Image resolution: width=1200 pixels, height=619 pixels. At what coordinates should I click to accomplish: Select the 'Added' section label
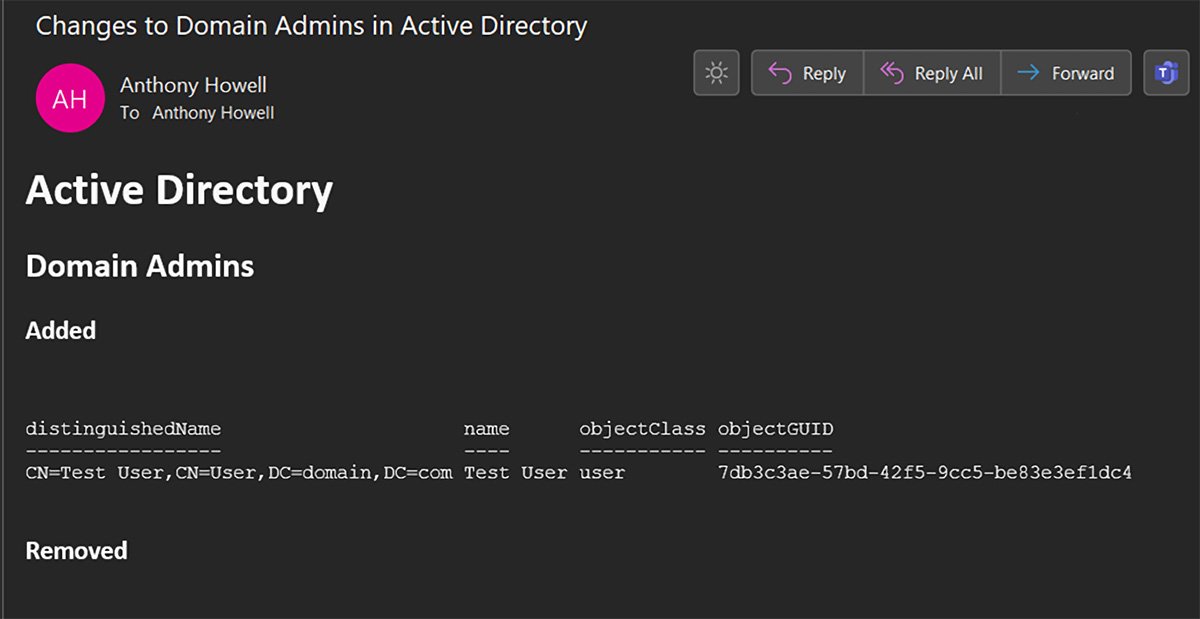click(x=60, y=330)
